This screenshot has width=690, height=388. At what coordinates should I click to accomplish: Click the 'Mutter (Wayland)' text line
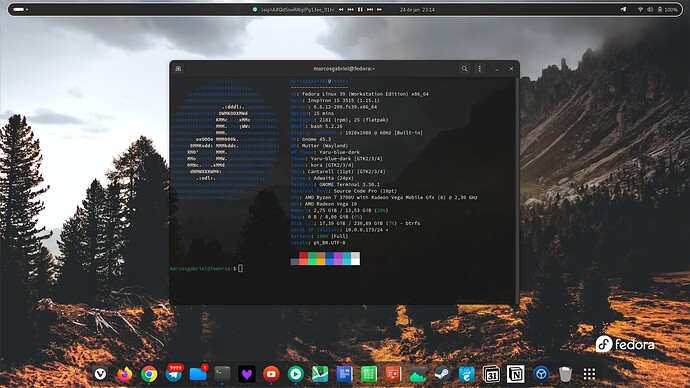[x=319, y=146]
